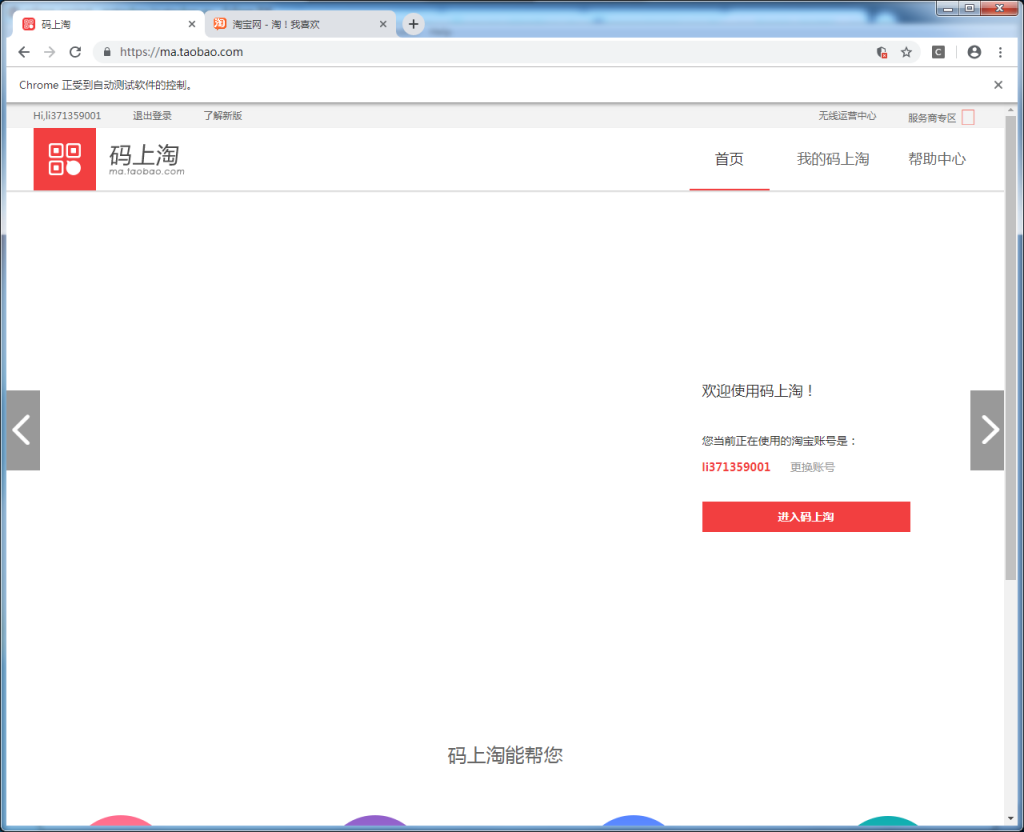Bookmark this page with the star icon
Viewport: 1024px width, 832px height.
click(906, 52)
